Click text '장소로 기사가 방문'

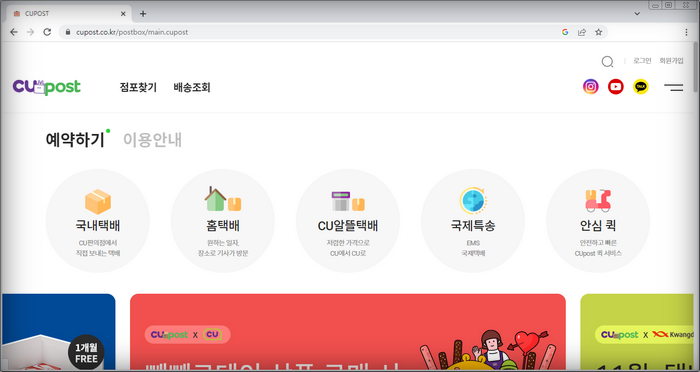(x=223, y=253)
